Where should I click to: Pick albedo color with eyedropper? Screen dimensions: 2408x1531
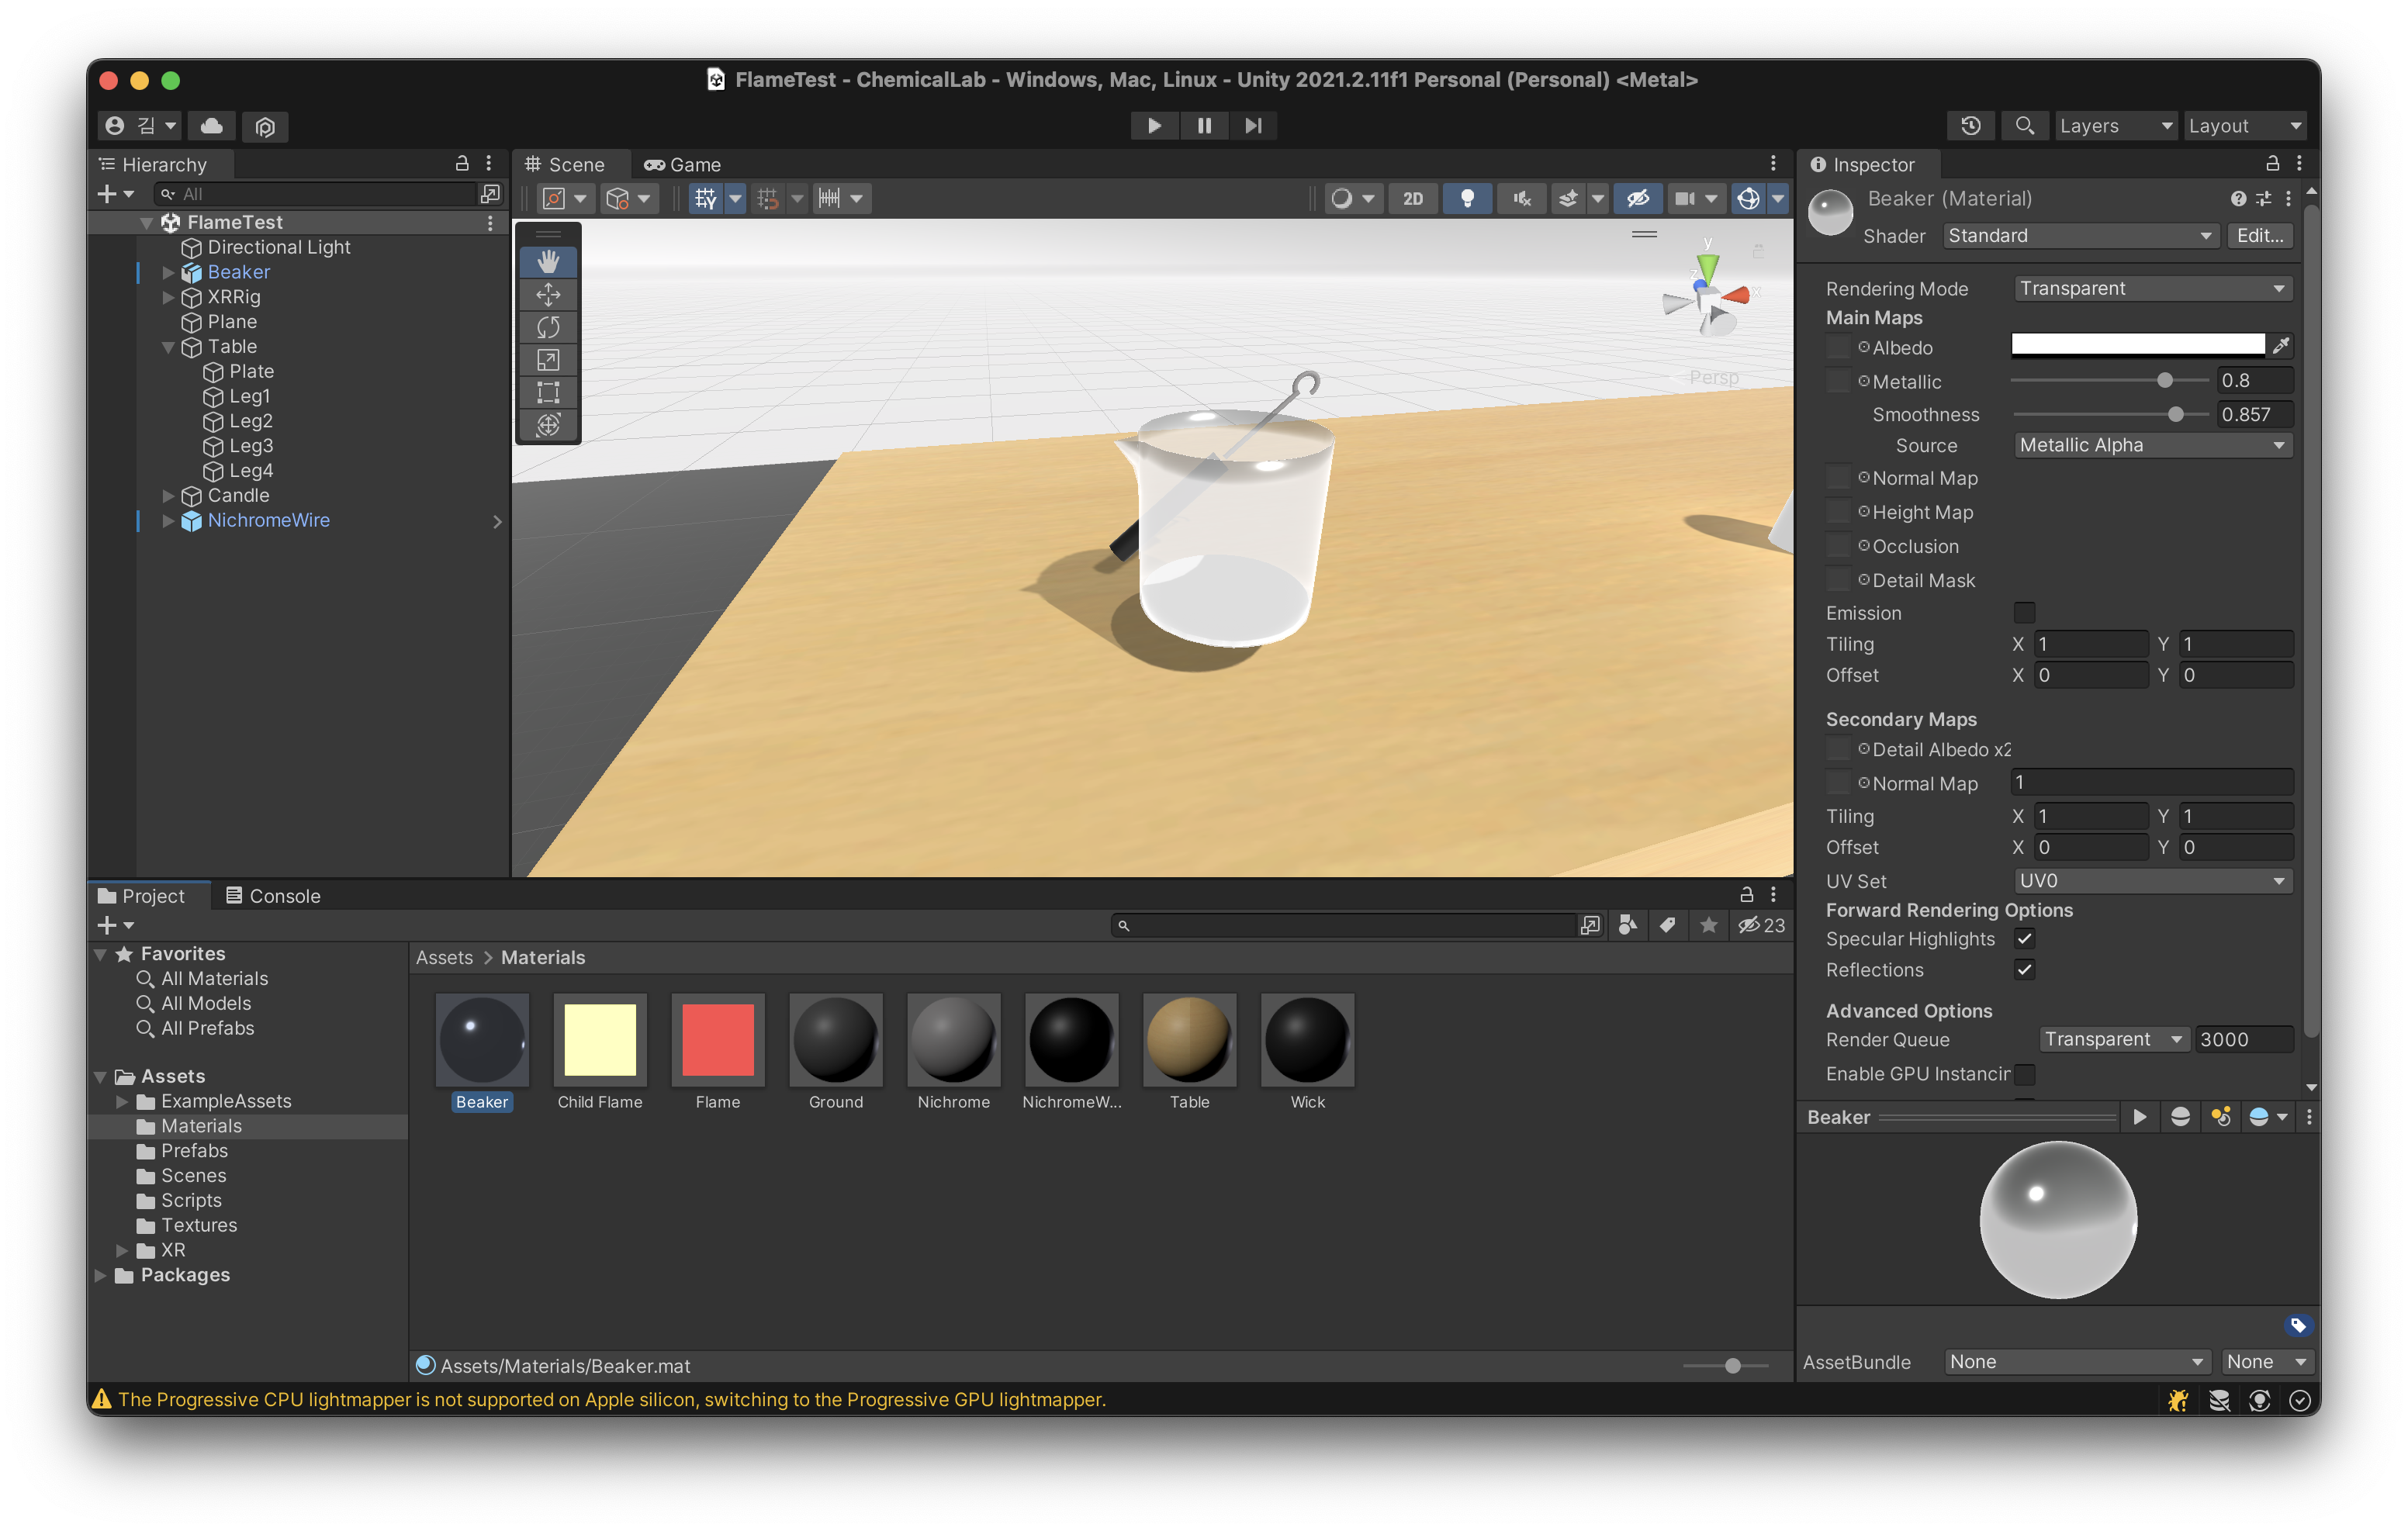[x=2281, y=346]
